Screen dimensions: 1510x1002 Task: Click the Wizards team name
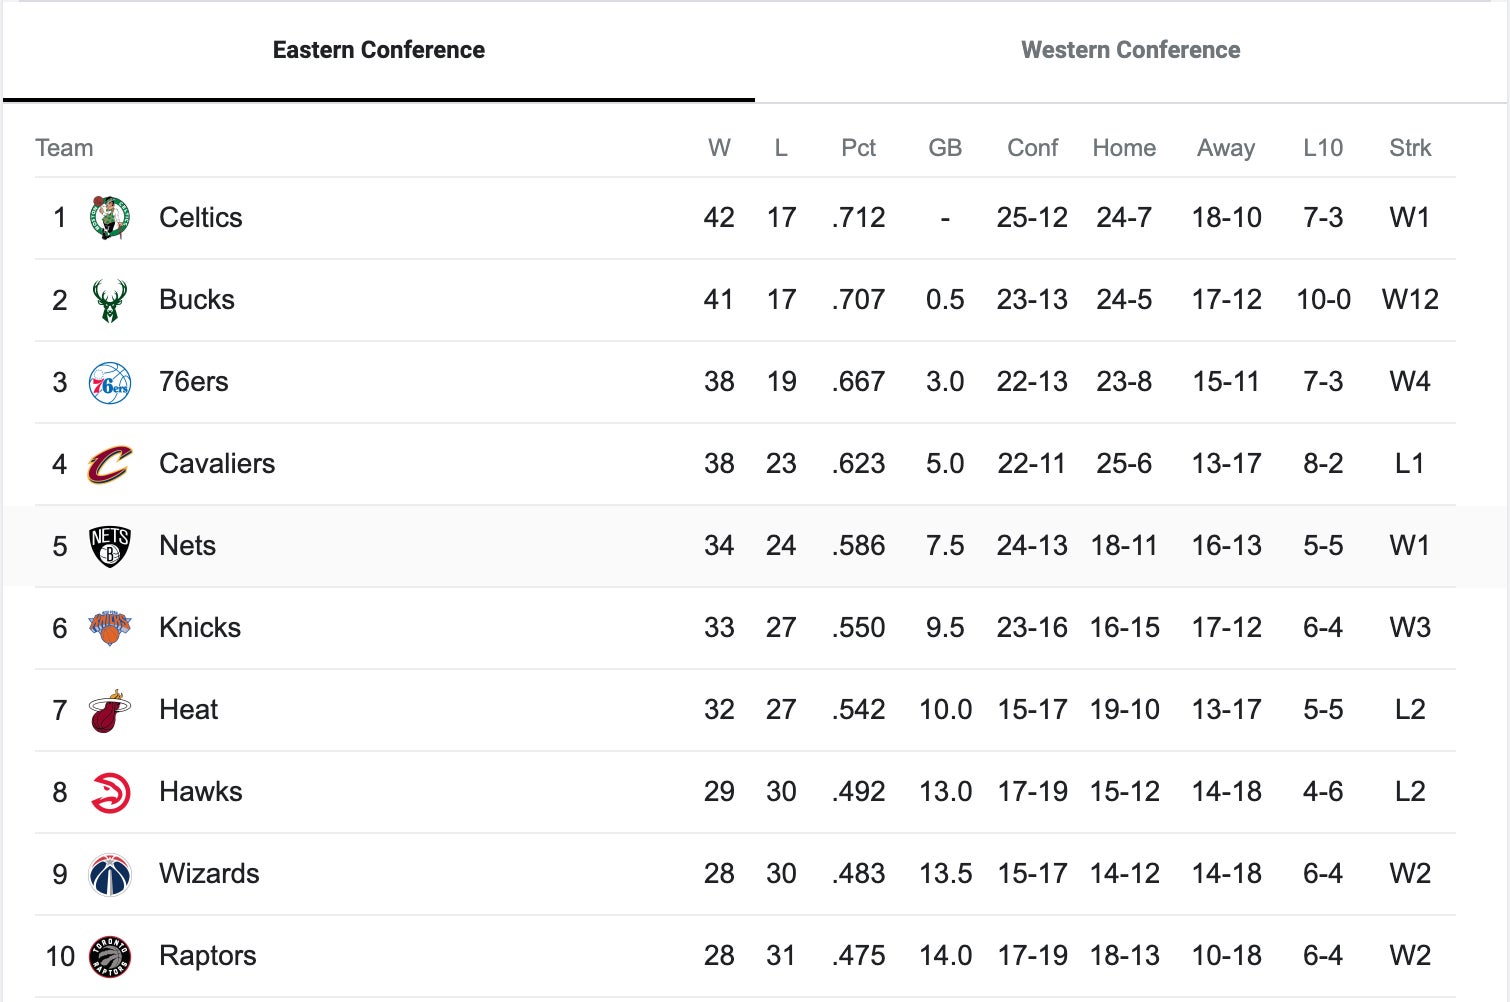point(209,874)
